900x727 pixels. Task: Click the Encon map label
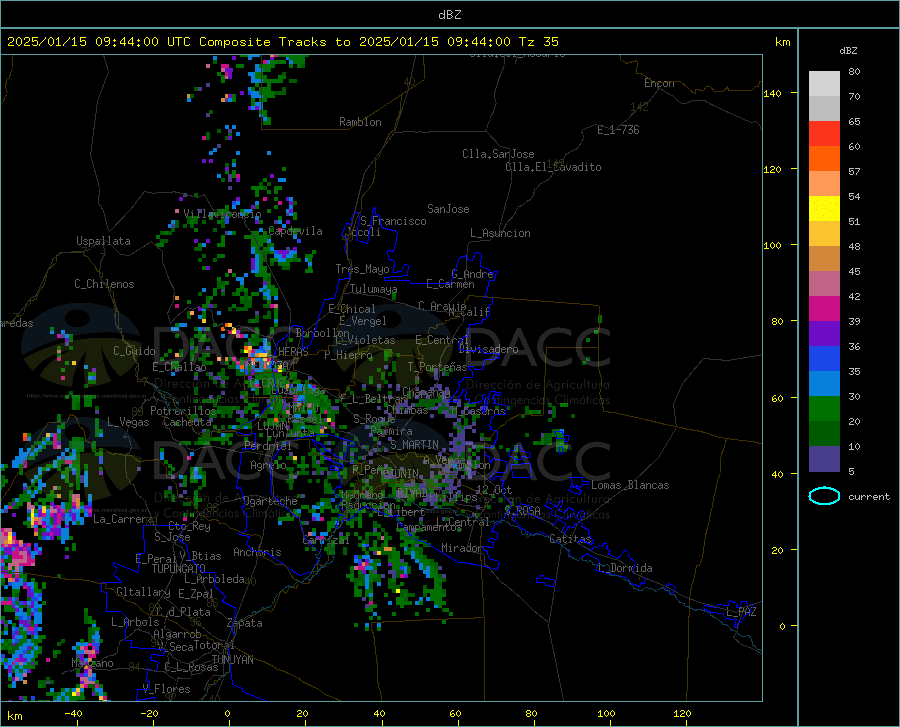659,83
